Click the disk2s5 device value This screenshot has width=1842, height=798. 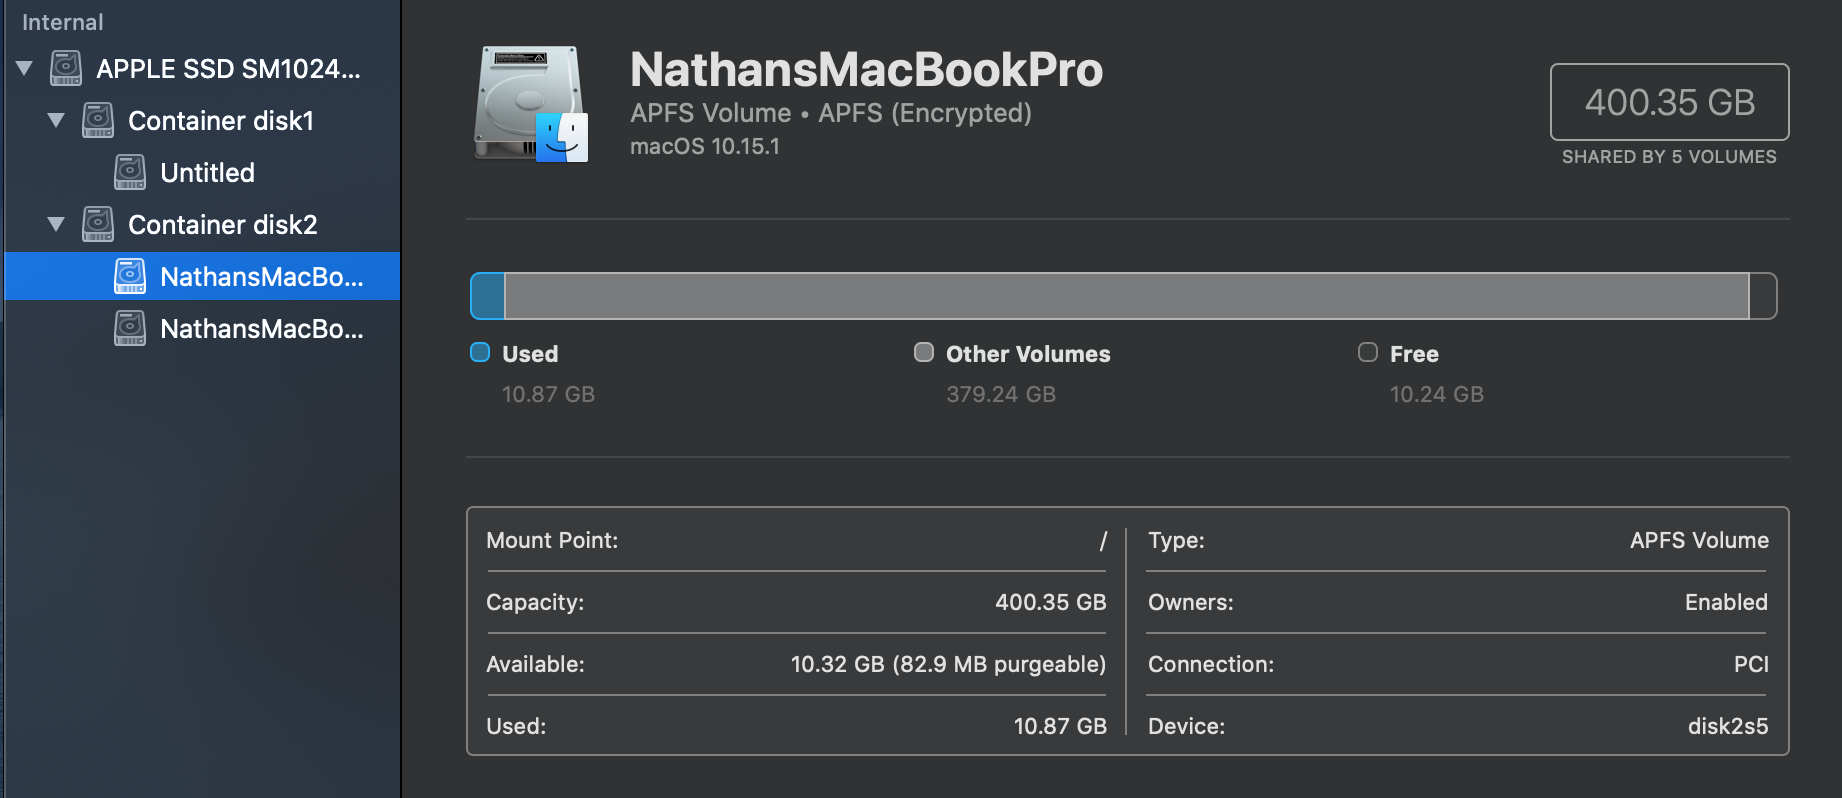[1727, 726]
